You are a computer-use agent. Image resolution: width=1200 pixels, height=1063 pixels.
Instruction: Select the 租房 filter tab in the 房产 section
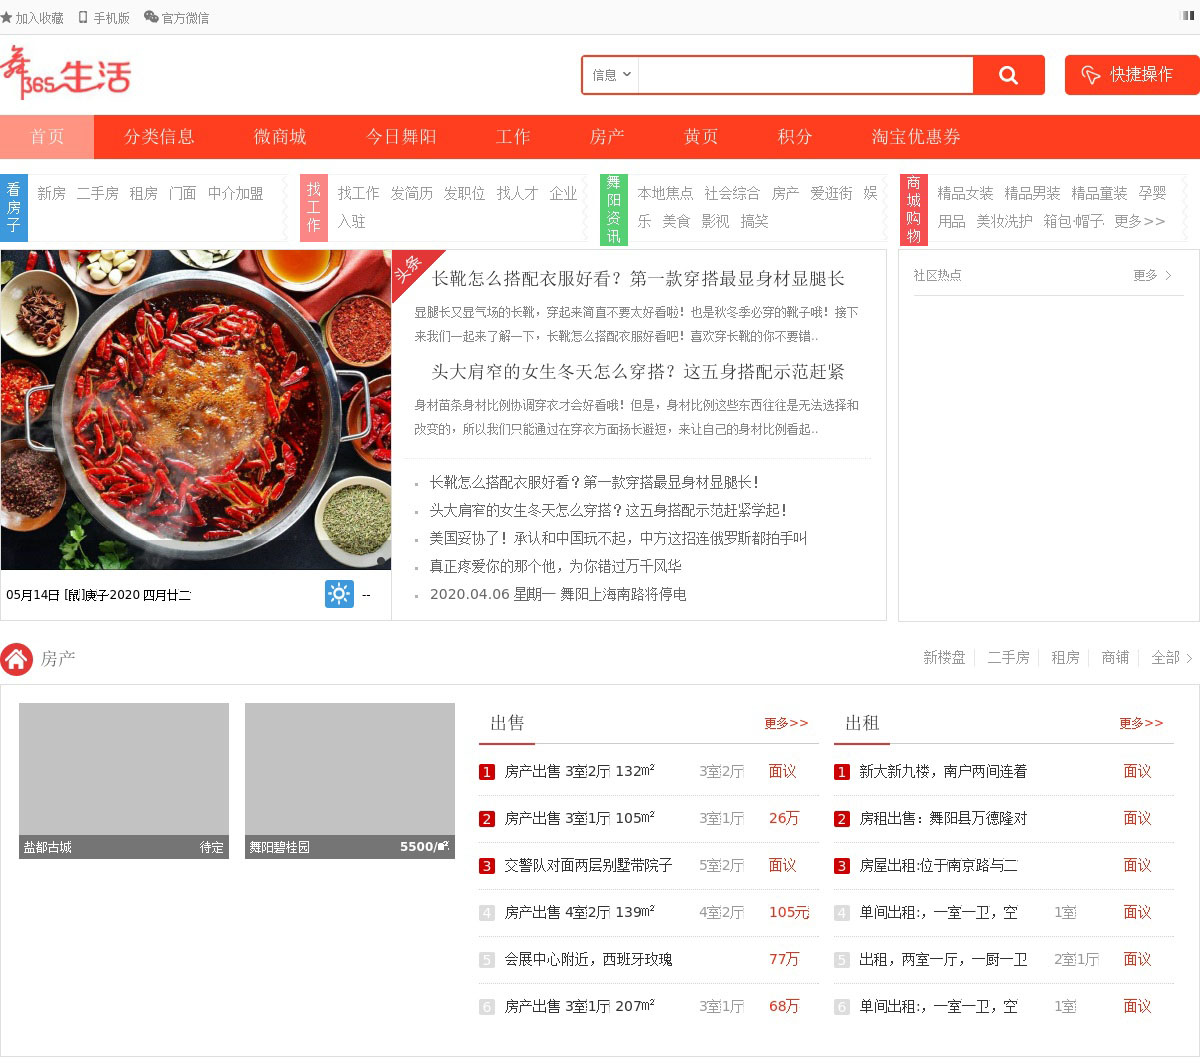1065,657
